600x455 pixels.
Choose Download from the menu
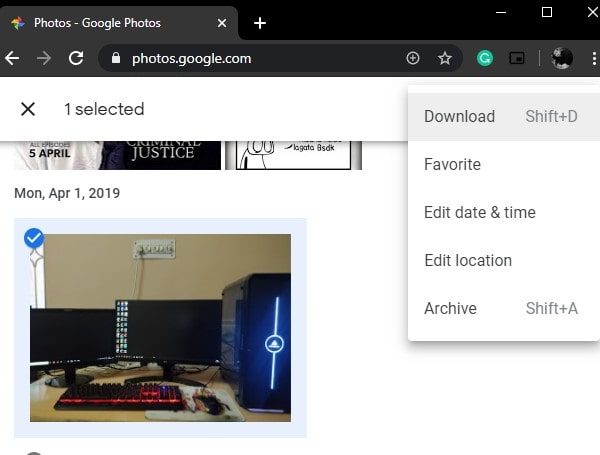click(504, 116)
